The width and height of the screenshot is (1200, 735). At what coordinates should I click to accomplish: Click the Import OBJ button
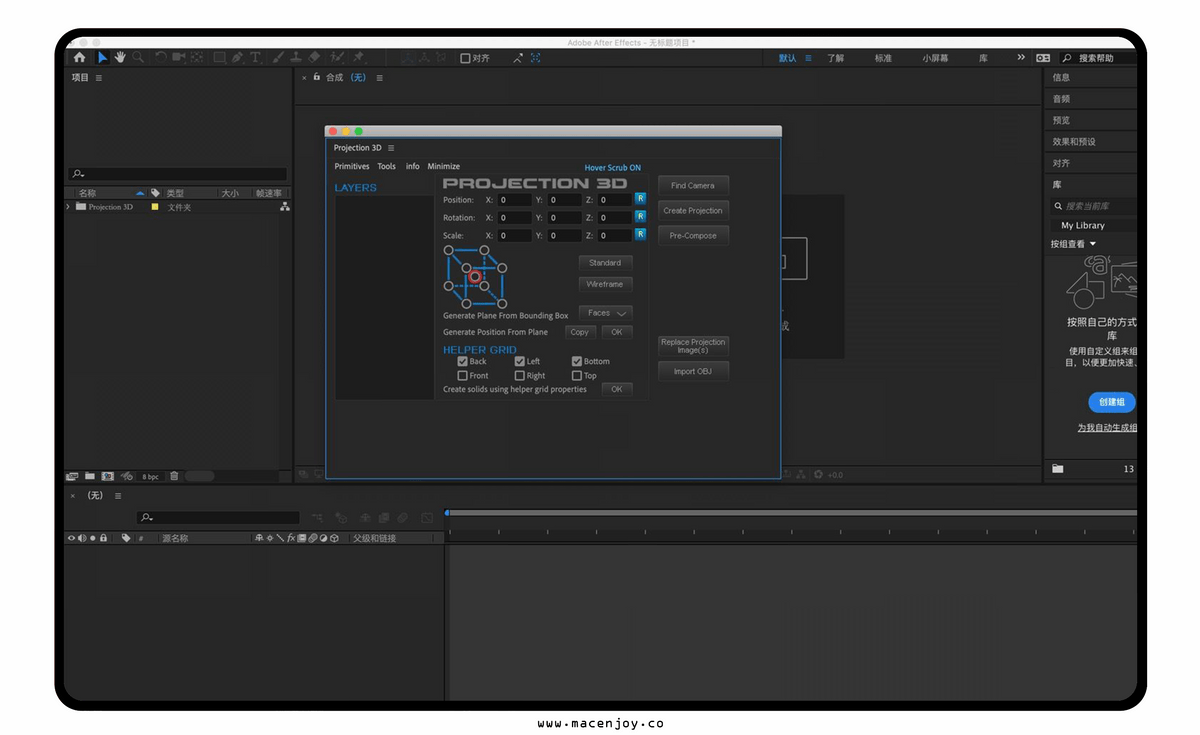[693, 371]
